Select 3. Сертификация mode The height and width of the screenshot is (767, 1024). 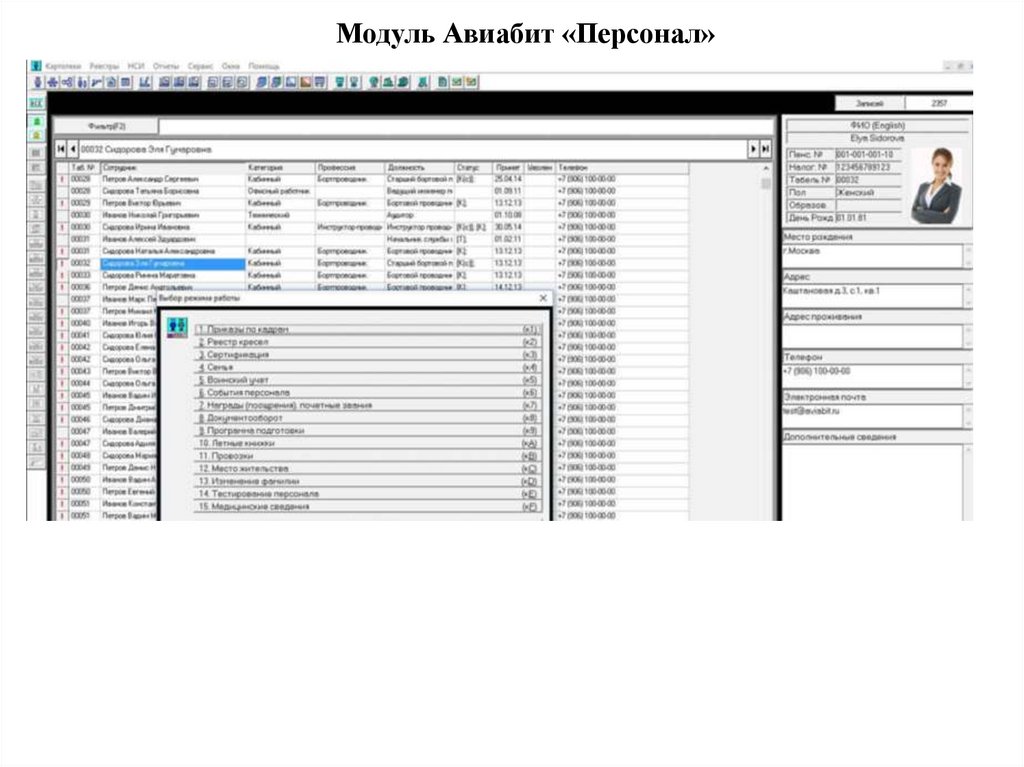click(368, 355)
